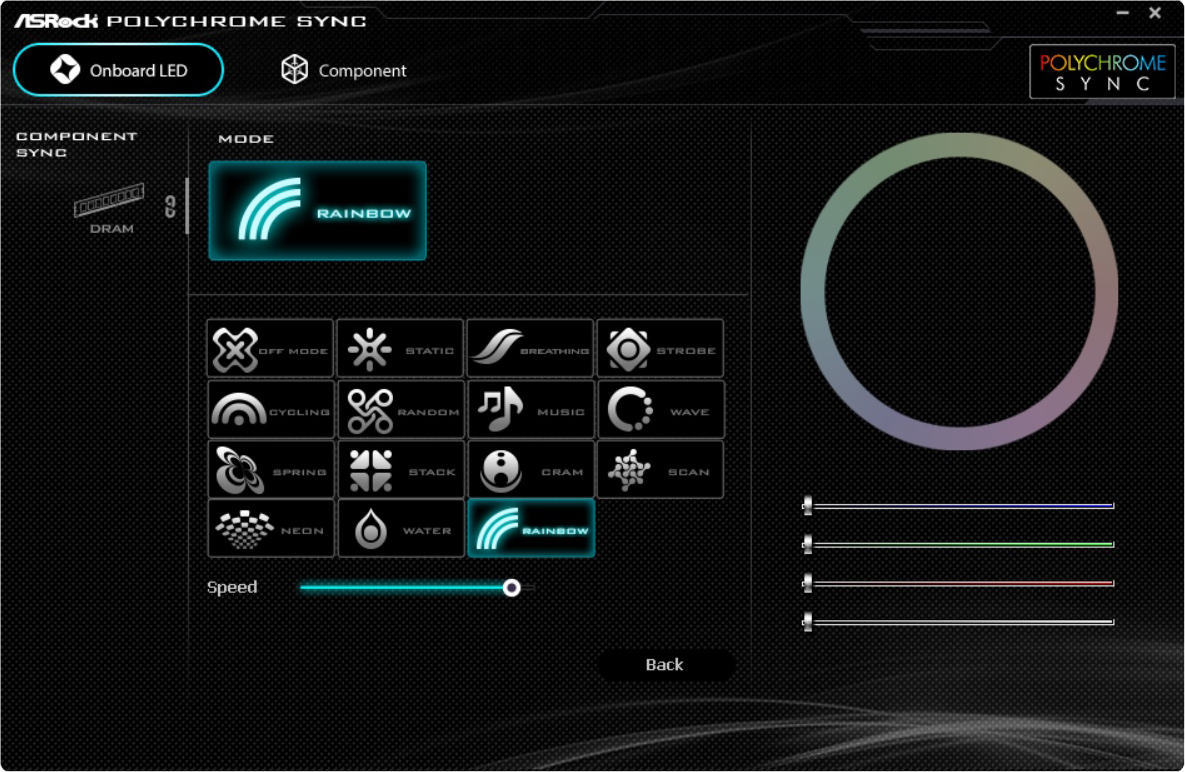Select the Water lighting mode
This screenshot has width=1185, height=772.
(401, 529)
